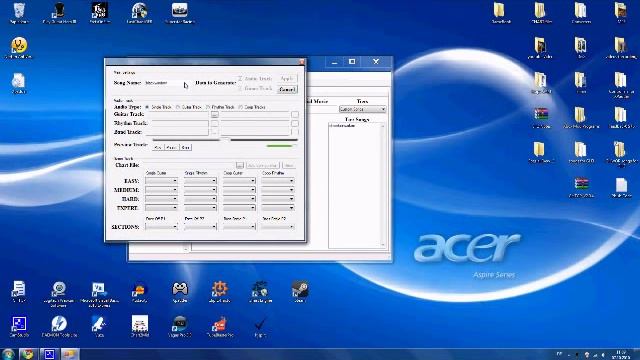Open the yellow stethoscope desktop icon
The width and height of the screenshot is (640, 360).
(19, 47)
